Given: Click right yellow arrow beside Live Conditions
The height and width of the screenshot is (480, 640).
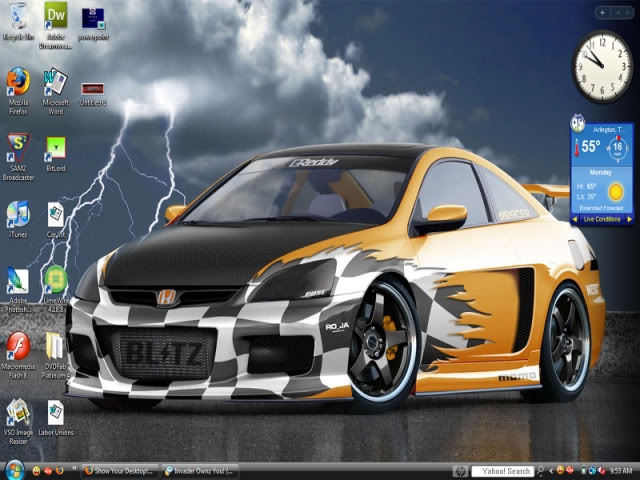Looking at the screenshot, I should (x=629, y=219).
